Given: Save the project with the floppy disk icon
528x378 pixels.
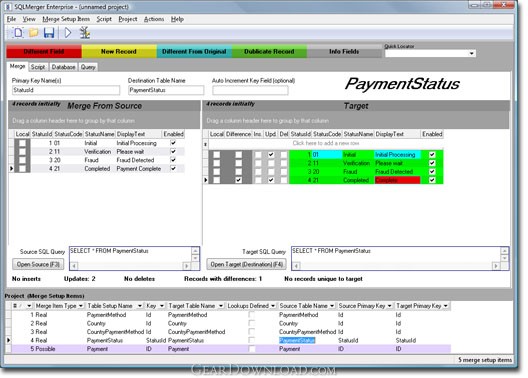Looking at the screenshot, I should pyautogui.click(x=49, y=33).
